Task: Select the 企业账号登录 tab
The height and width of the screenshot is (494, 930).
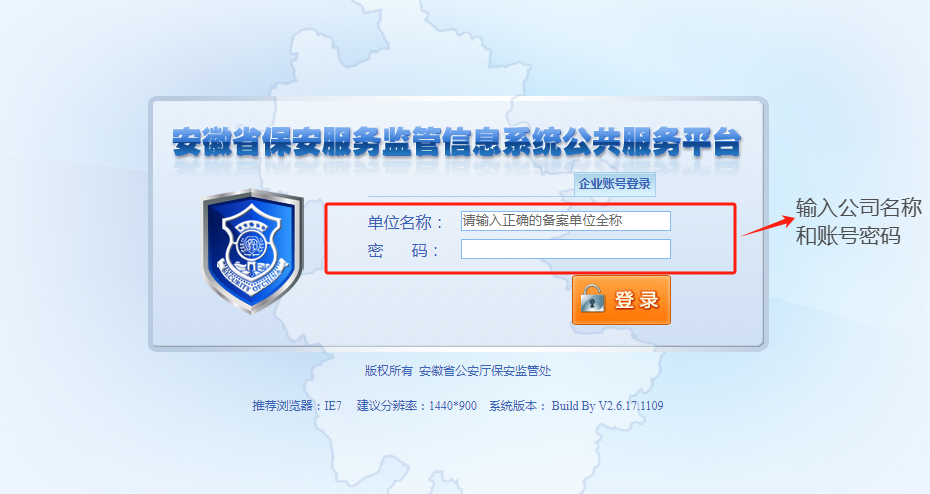Action: (x=614, y=184)
